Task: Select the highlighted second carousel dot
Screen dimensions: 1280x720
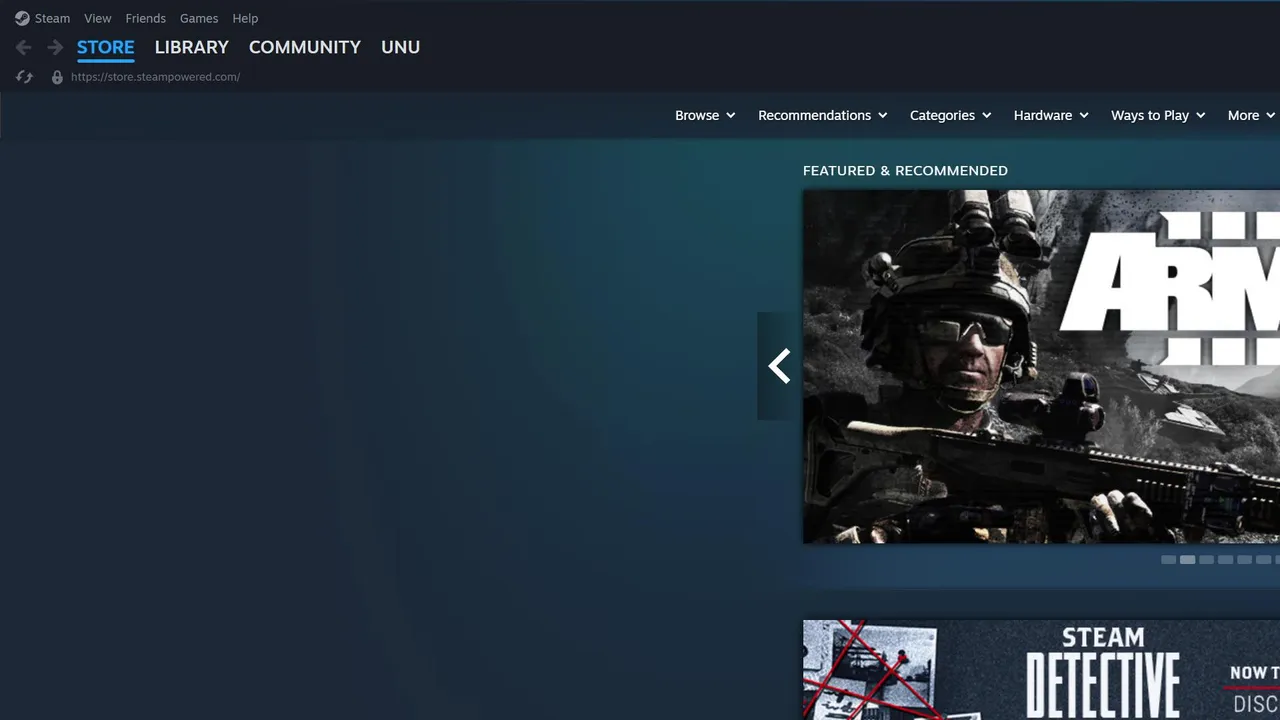Action: (1187, 560)
